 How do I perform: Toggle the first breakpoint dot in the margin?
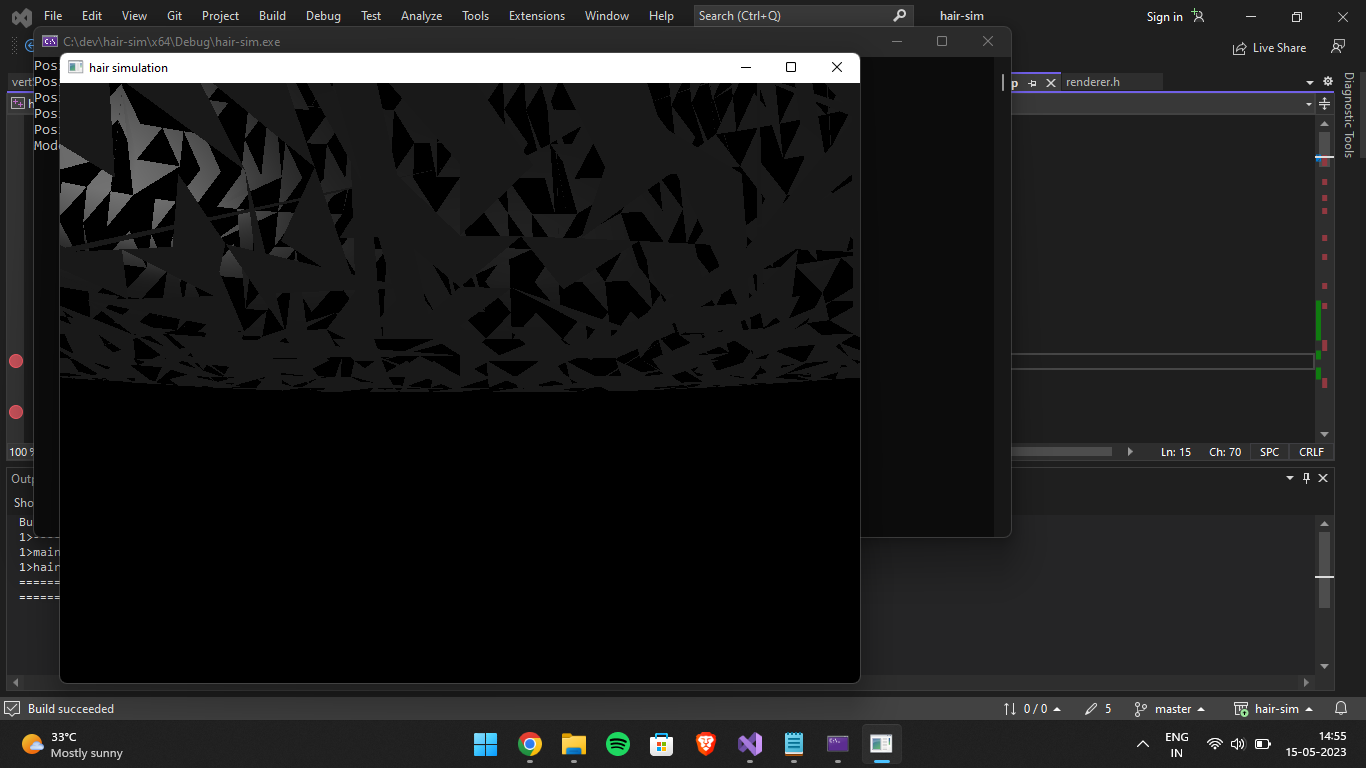(x=15, y=361)
